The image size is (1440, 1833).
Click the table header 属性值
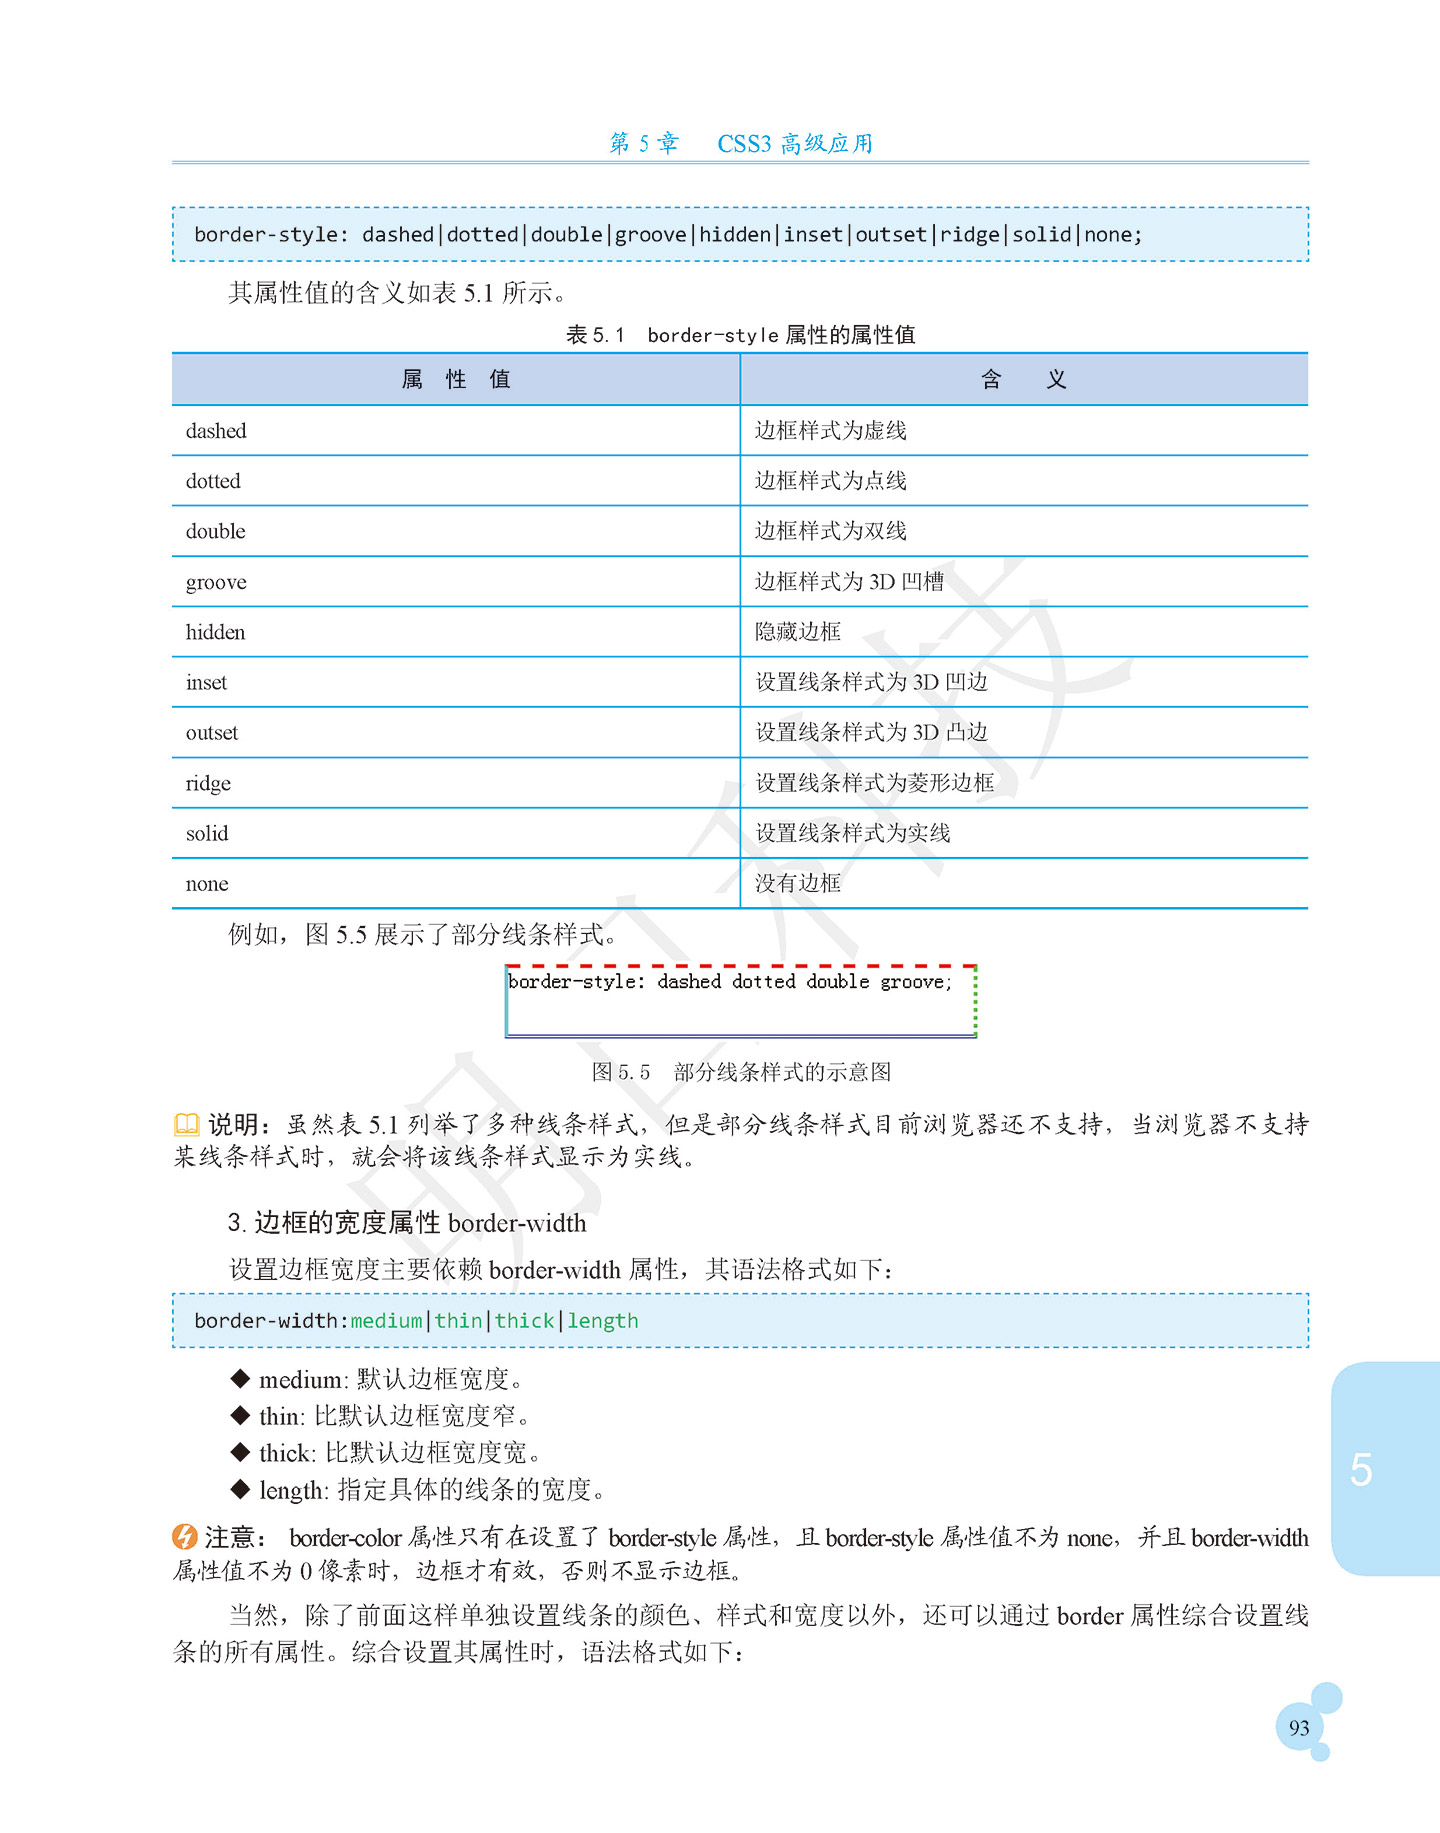[456, 379]
